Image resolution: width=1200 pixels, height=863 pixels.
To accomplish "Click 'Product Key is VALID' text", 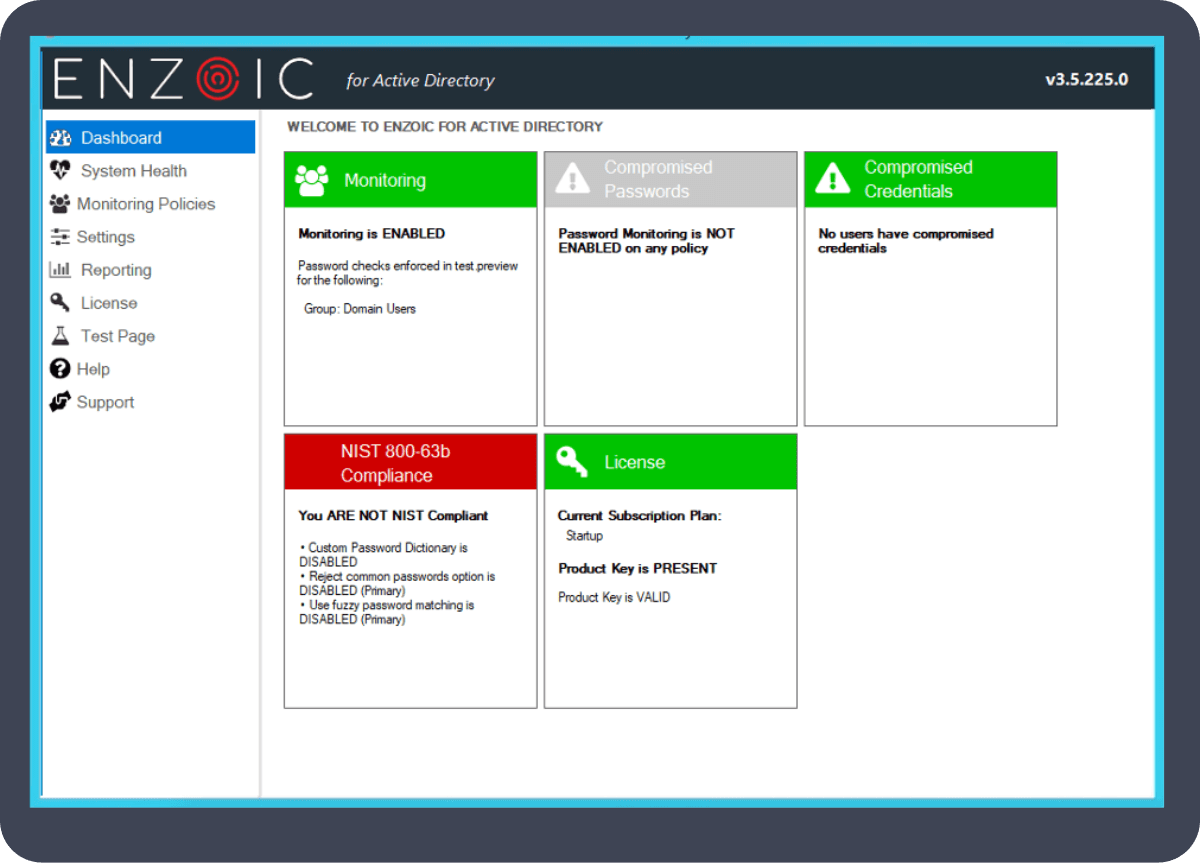I will (x=614, y=597).
